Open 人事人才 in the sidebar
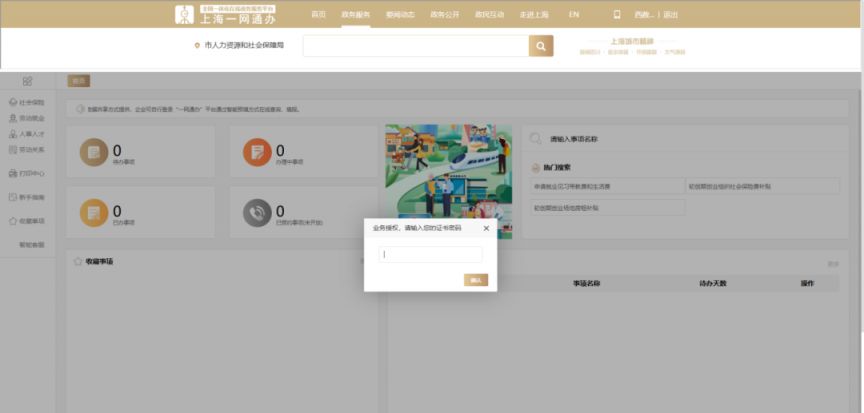This screenshot has height=413, width=864. coord(27,134)
